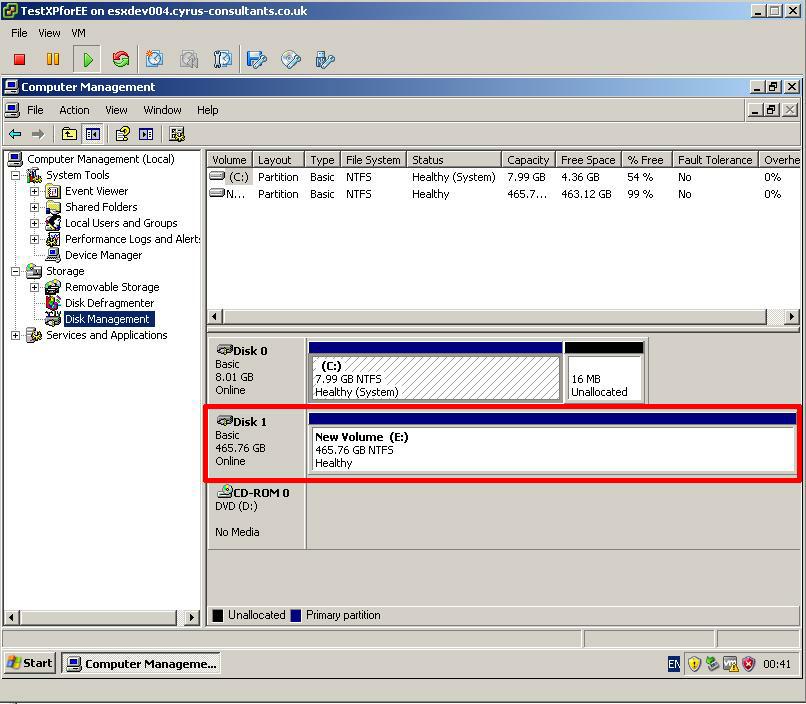Screen dimensions: 806x704
Task: Click the floppy drive connect icon
Action: coord(257,60)
